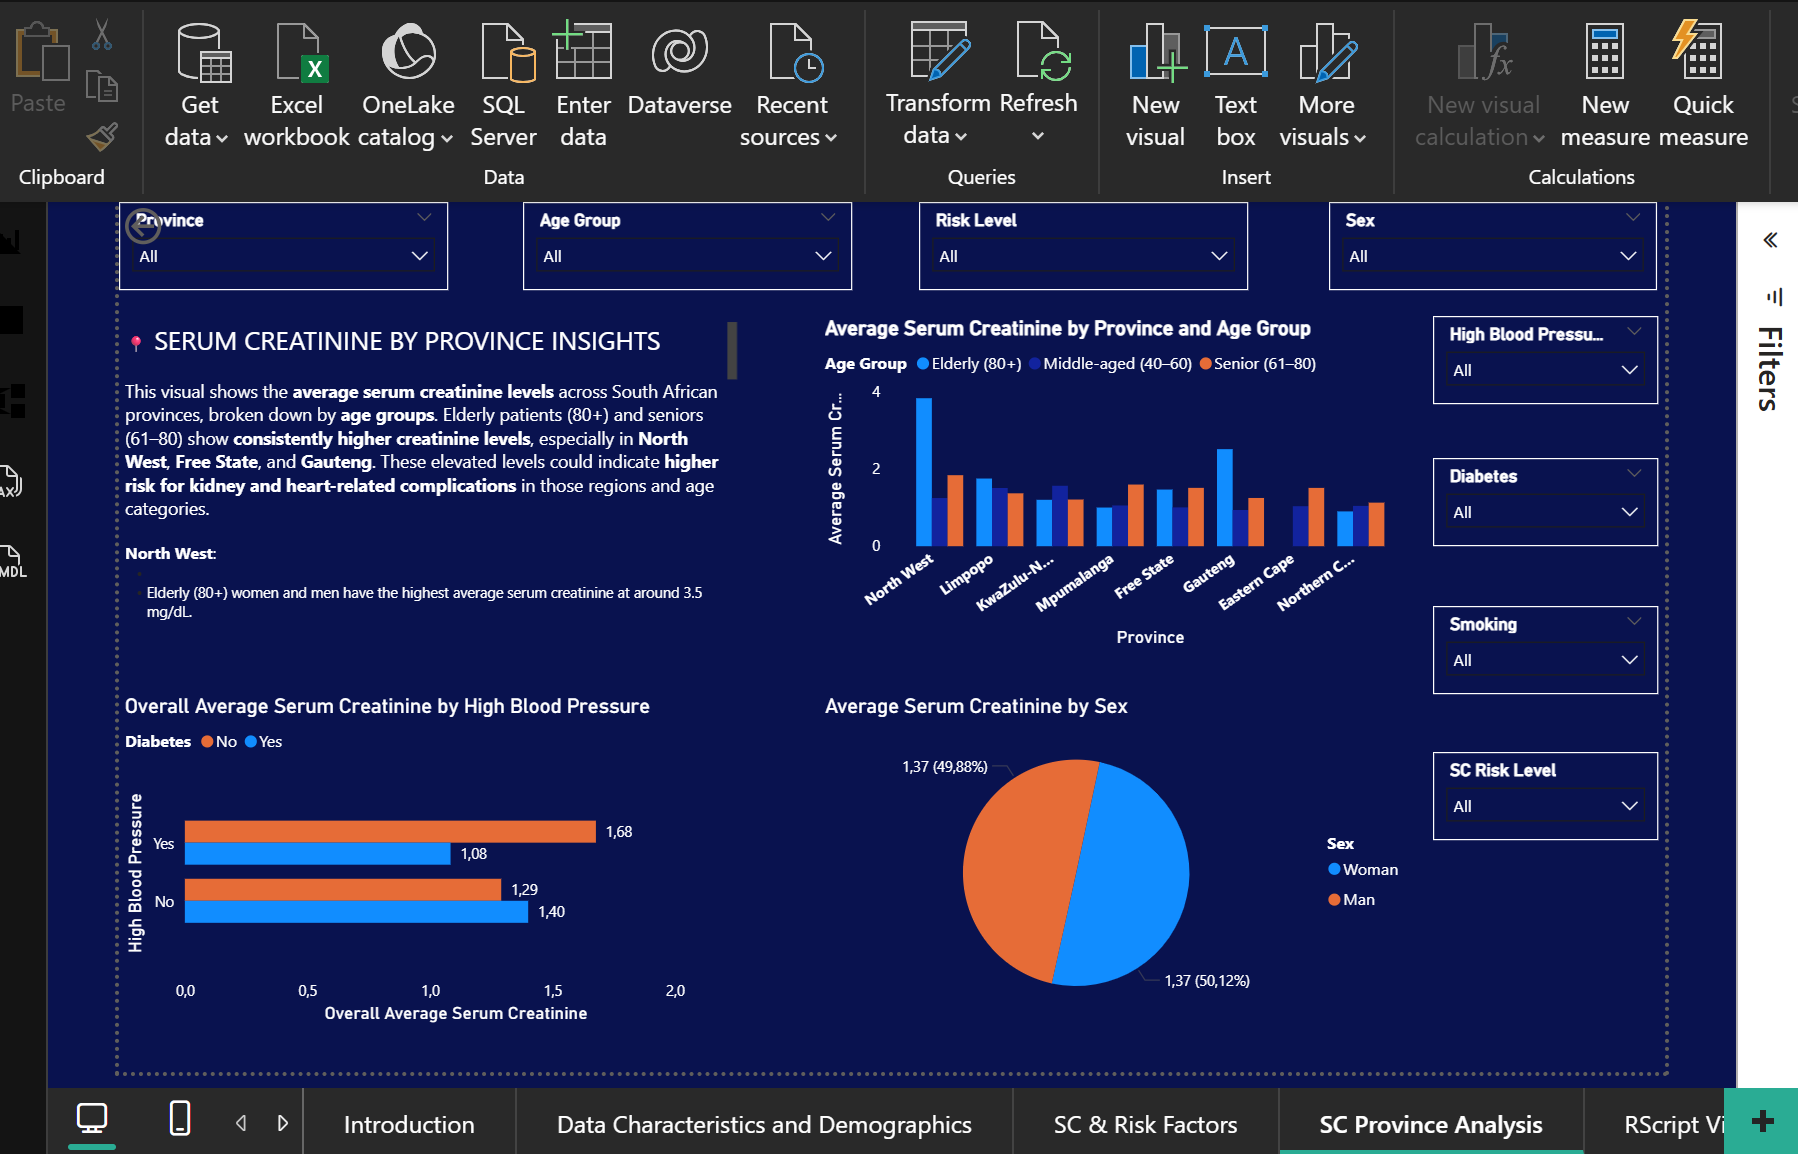This screenshot has height=1154, width=1798.
Task: Switch to the Introduction page tab
Action: (409, 1125)
